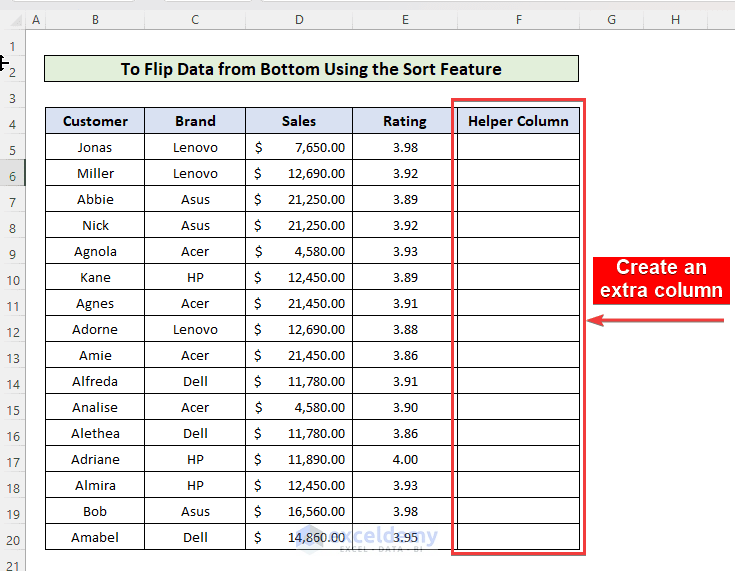This screenshot has width=735, height=571.
Task: Click Adriane's sales value 11,890.00
Action: click(299, 459)
